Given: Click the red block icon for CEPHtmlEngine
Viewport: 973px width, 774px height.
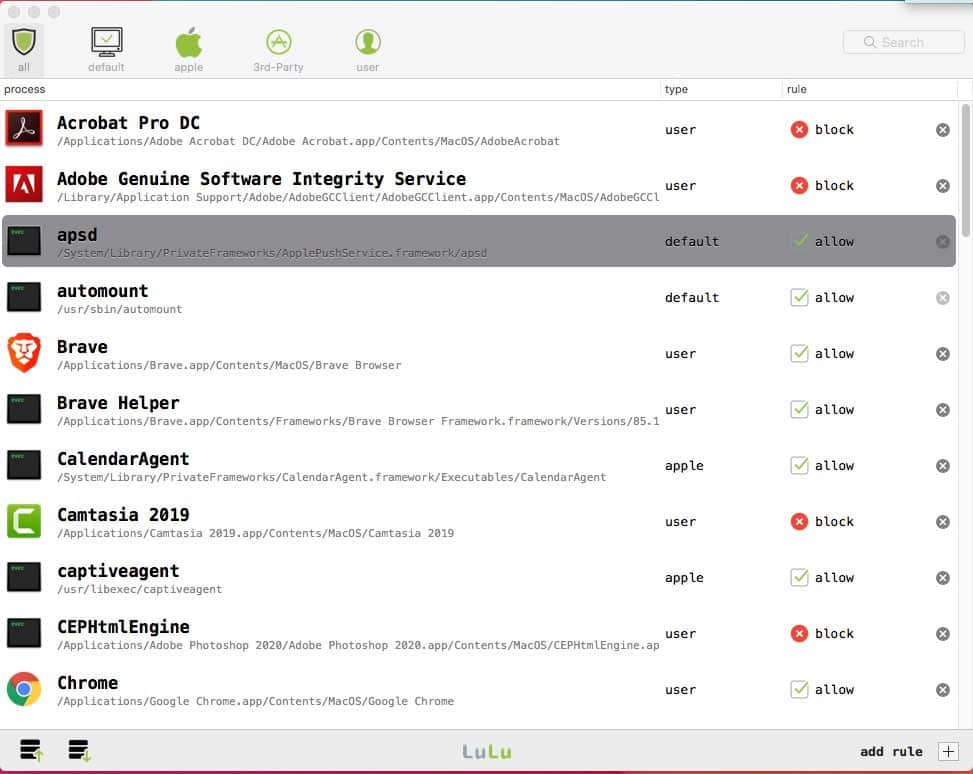Looking at the screenshot, I should (x=799, y=634).
